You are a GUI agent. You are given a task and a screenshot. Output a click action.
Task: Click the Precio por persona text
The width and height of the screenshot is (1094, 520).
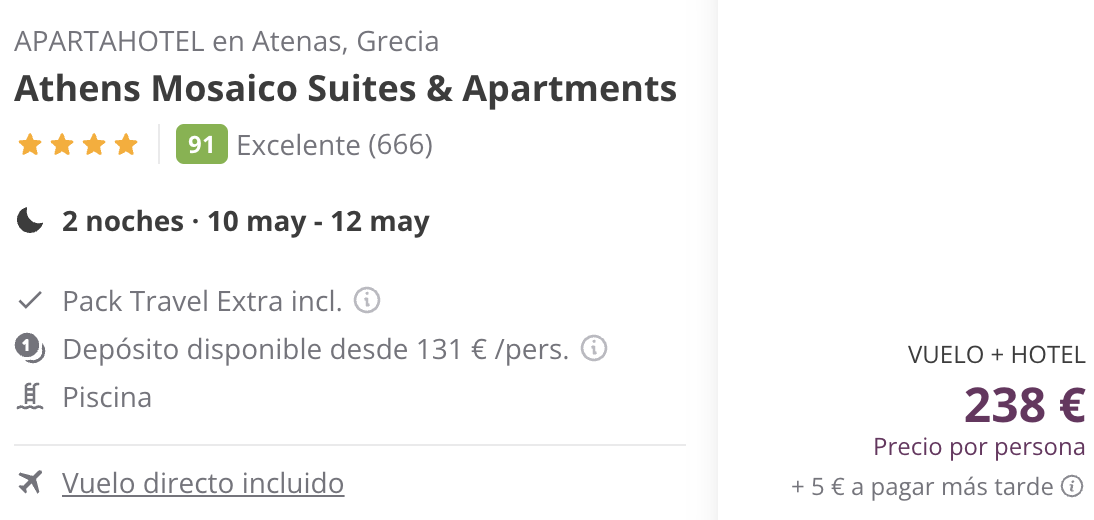[x=980, y=447]
